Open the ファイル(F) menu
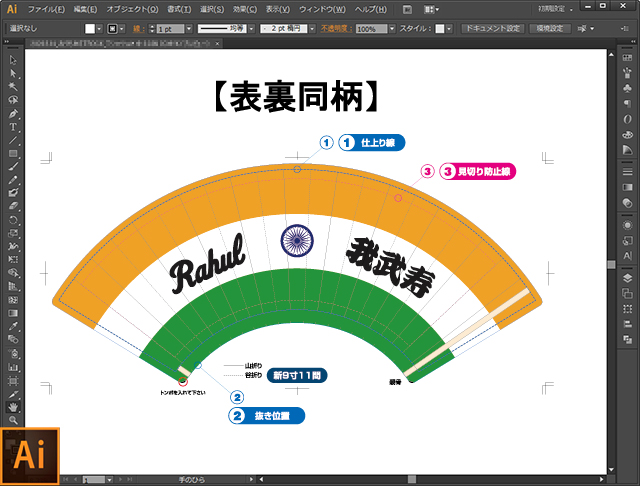Image resolution: width=640 pixels, height=486 pixels. 46,9
